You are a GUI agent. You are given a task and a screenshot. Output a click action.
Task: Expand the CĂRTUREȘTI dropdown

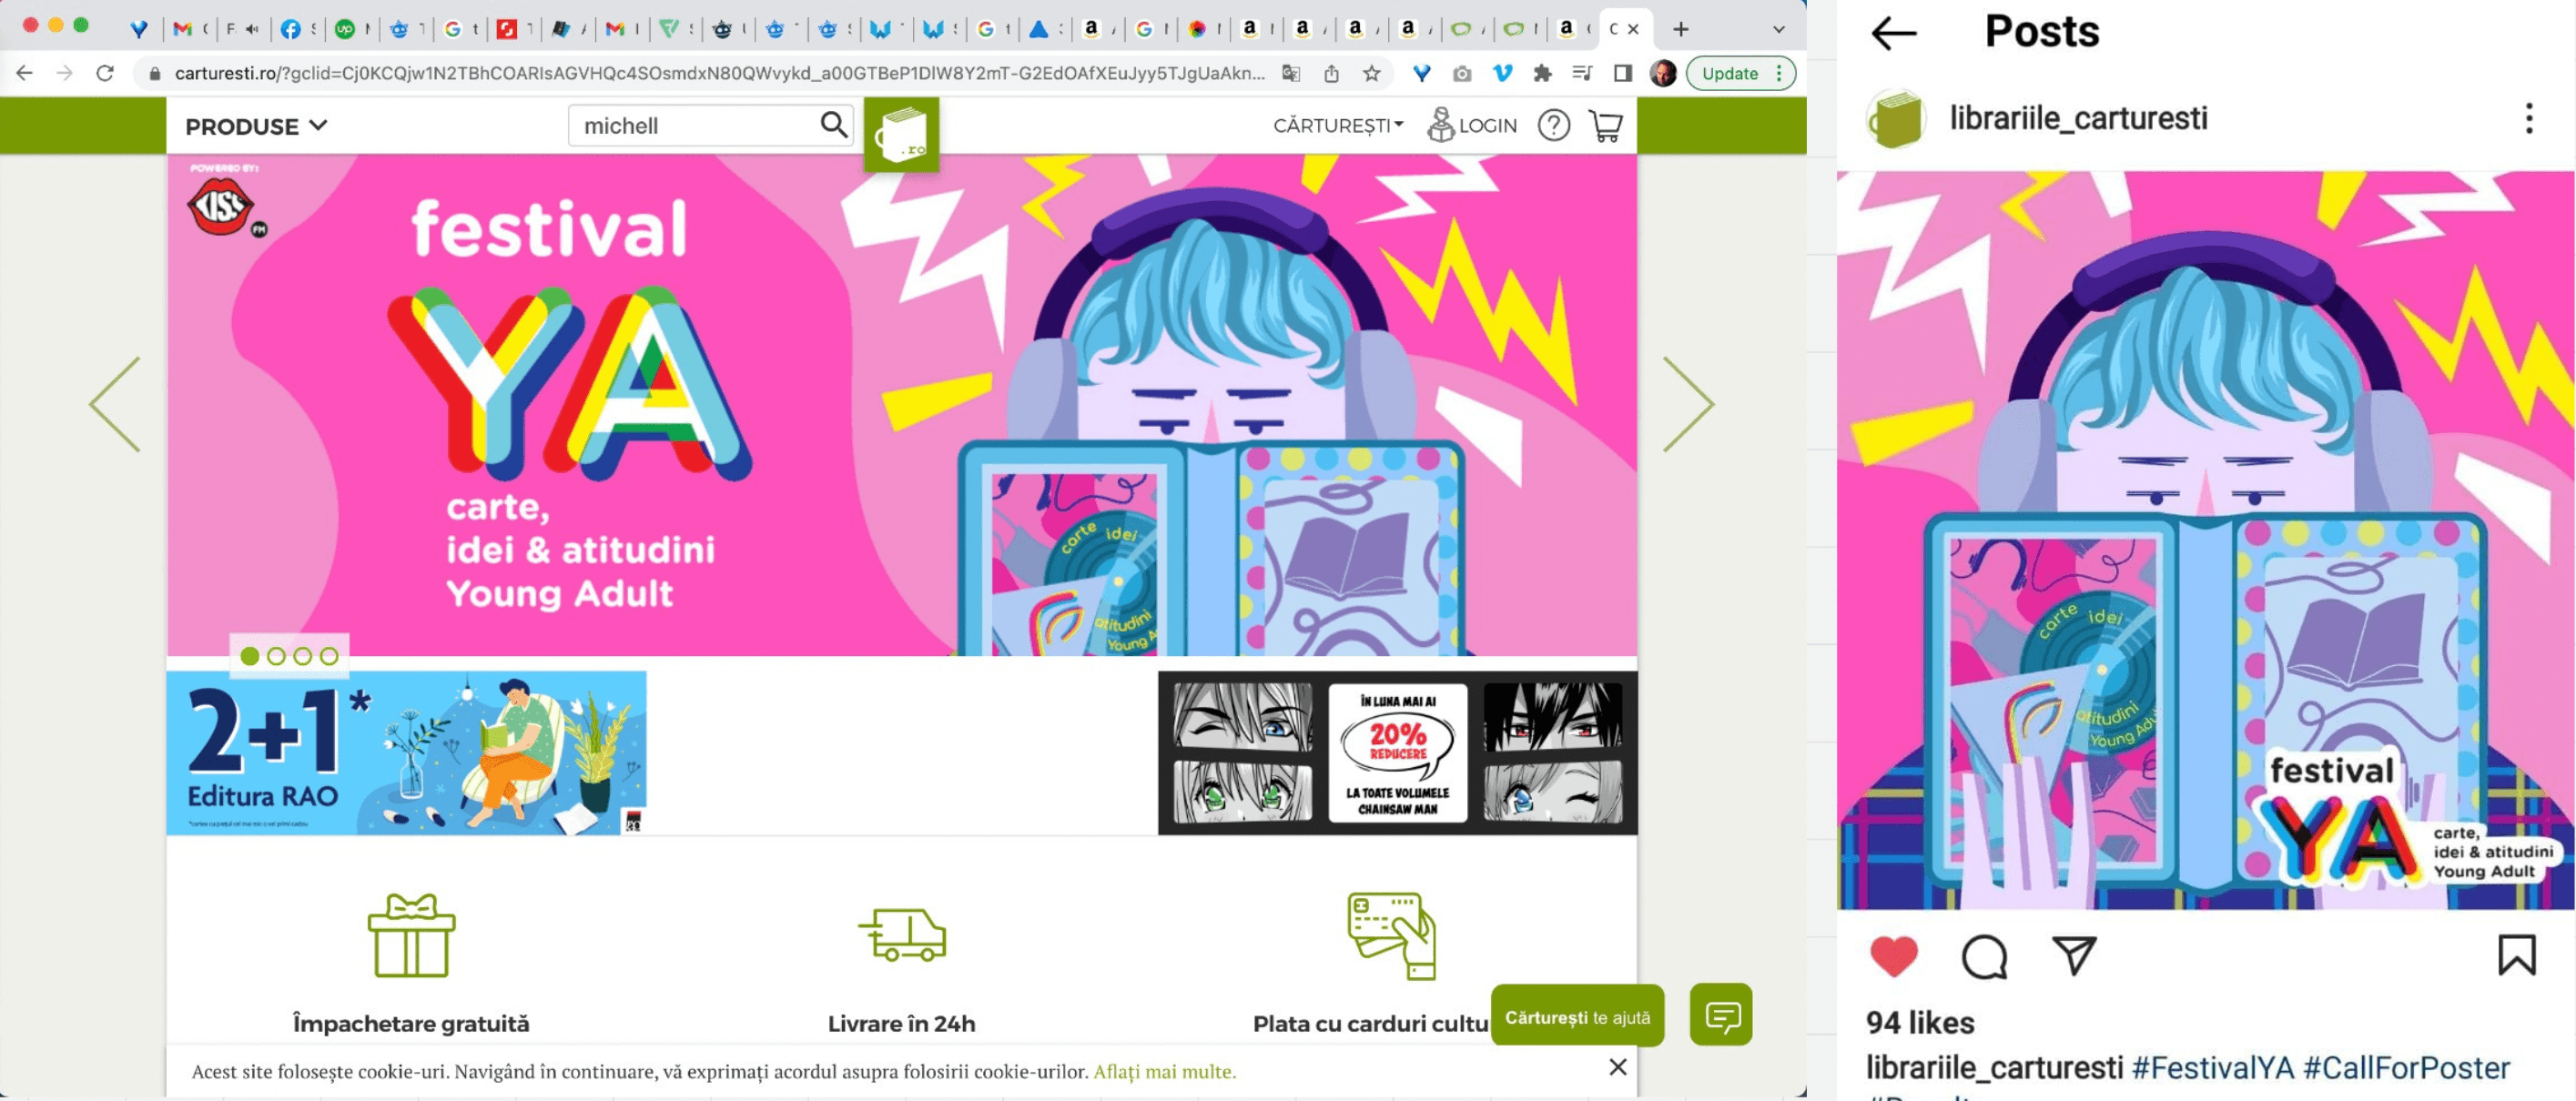click(1337, 126)
